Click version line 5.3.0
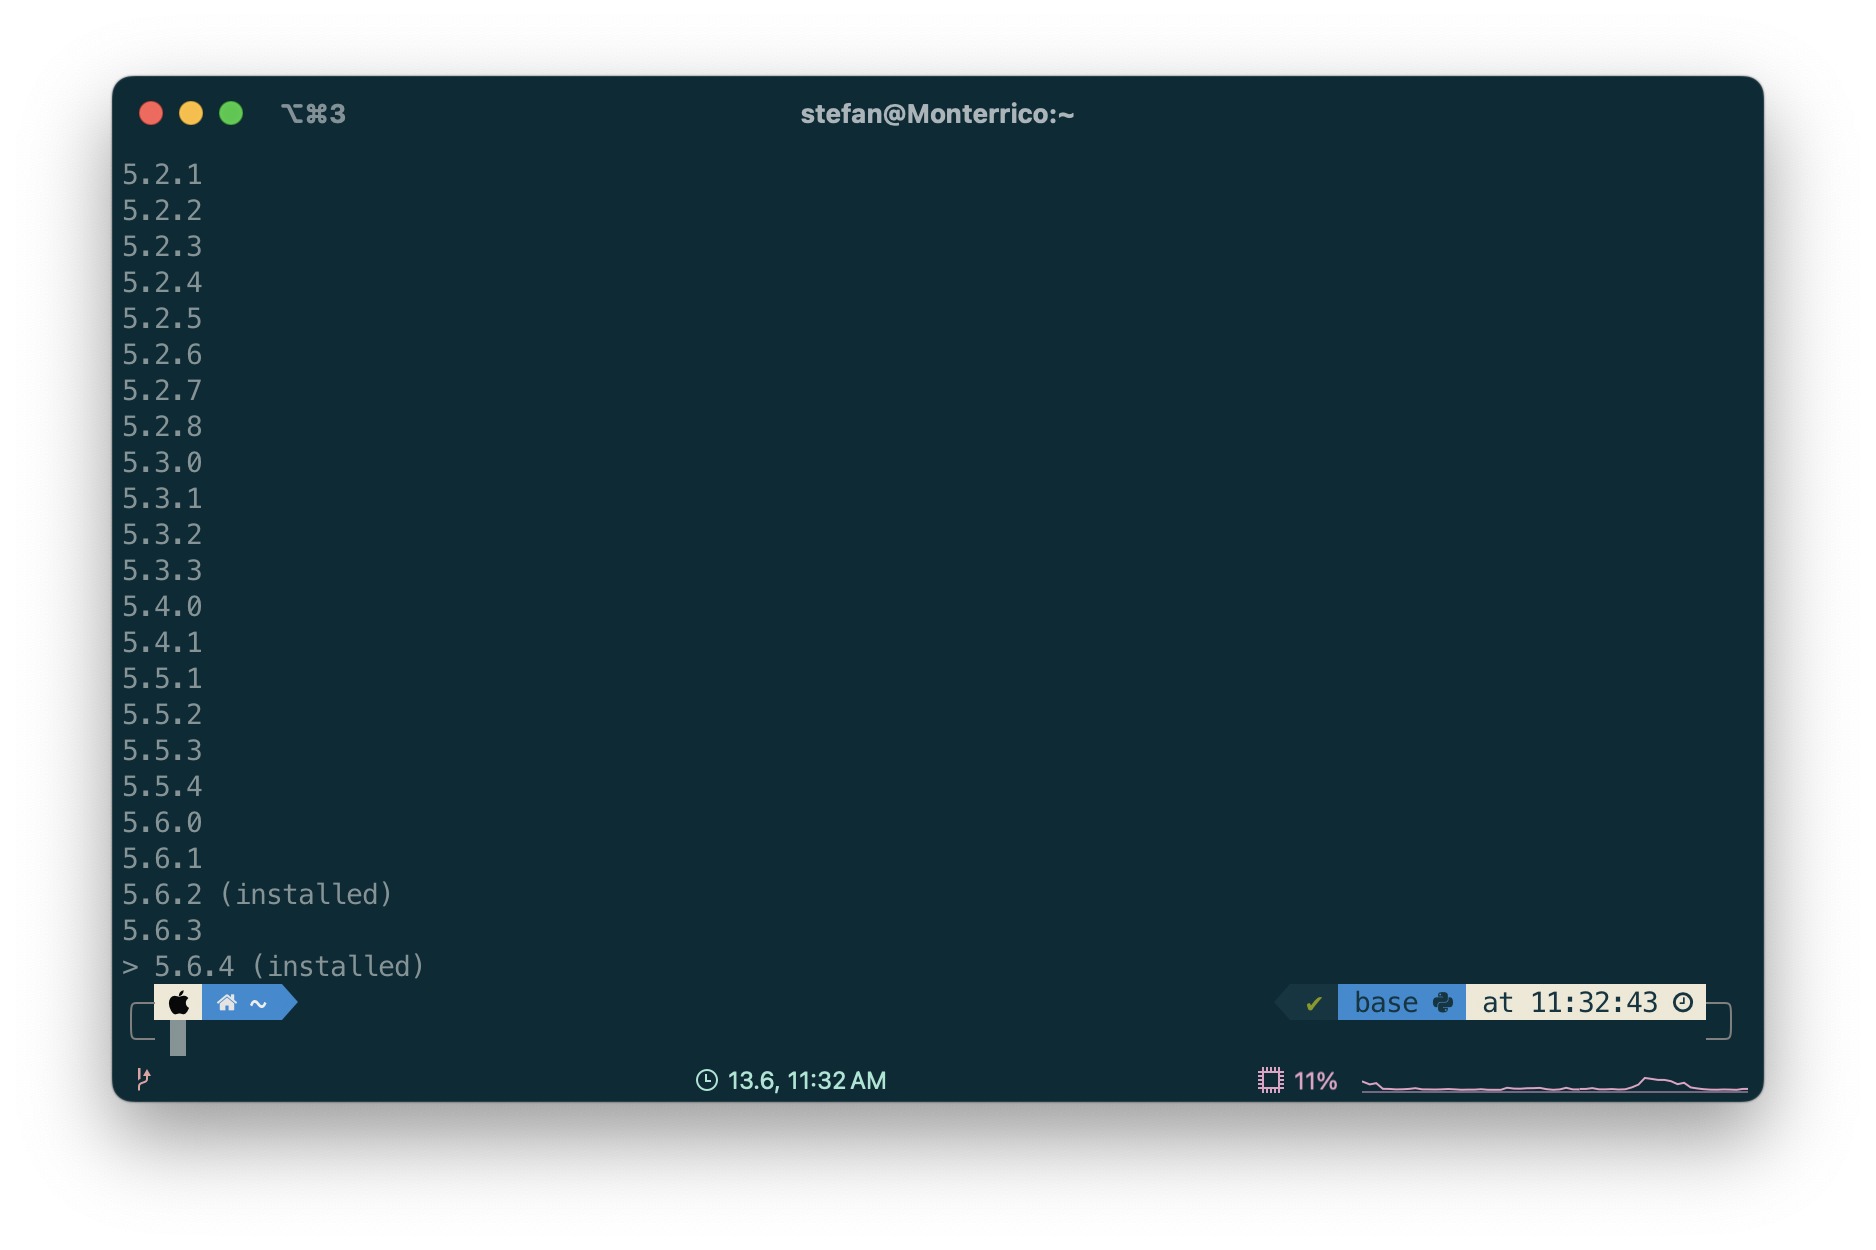The height and width of the screenshot is (1250, 1876). pos(162,463)
